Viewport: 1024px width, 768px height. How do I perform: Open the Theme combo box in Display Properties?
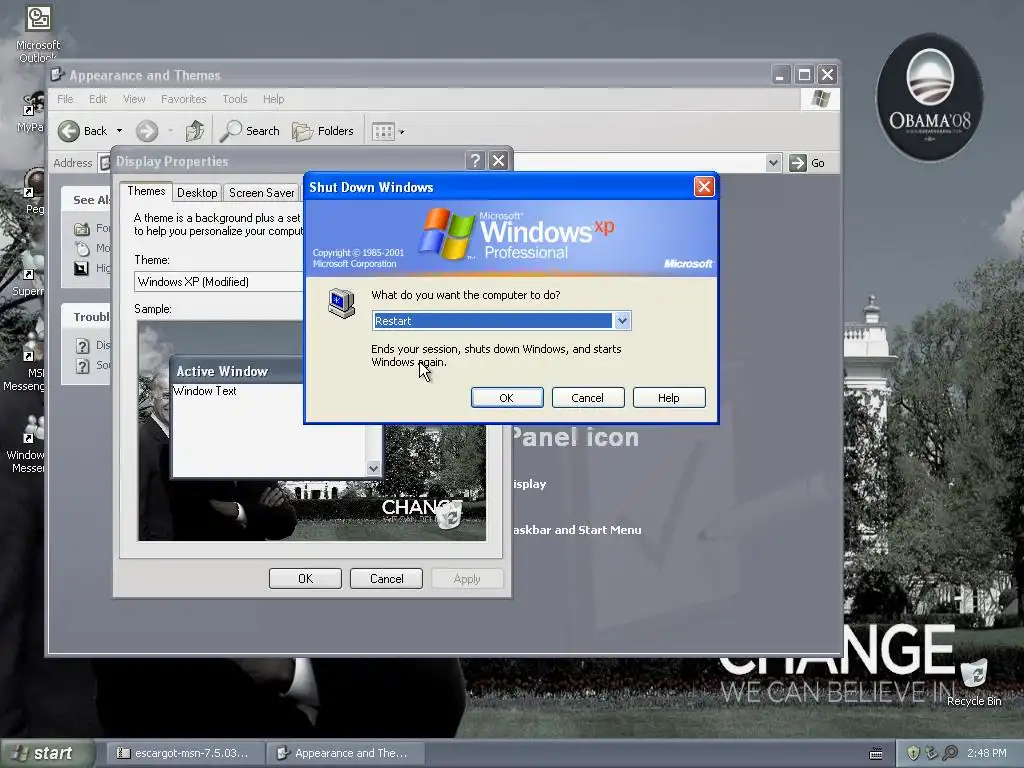click(x=219, y=281)
